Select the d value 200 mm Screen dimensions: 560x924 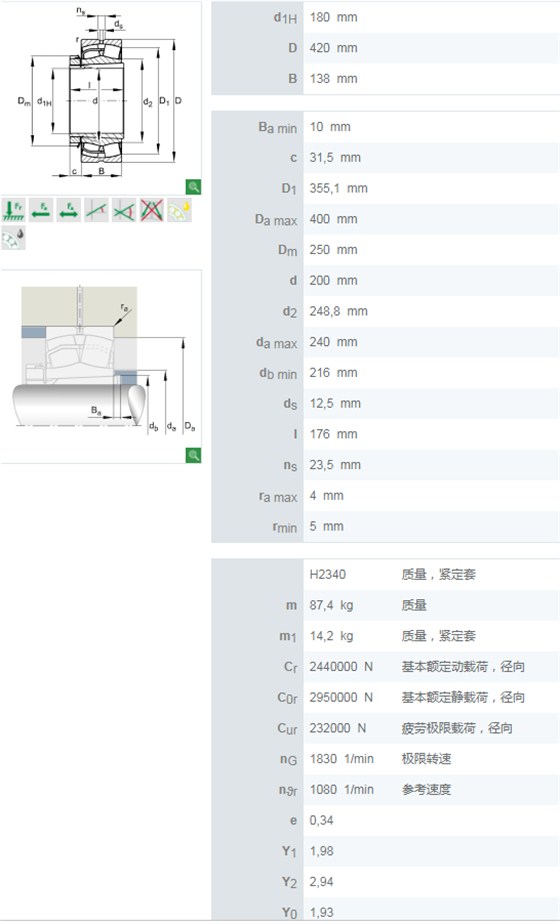tap(333, 280)
